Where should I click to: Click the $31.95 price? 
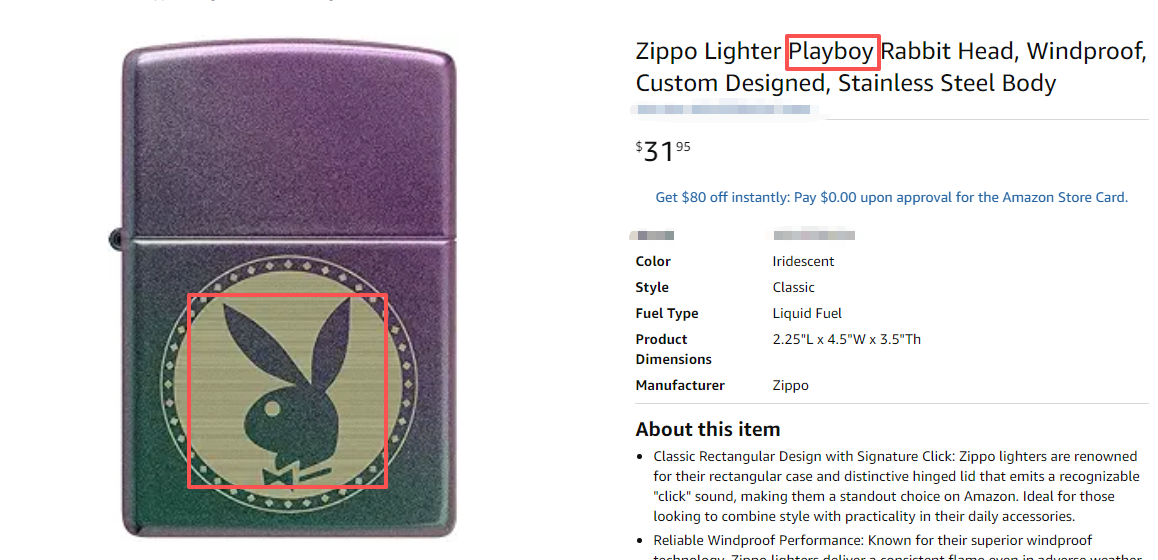(x=663, y=151)
